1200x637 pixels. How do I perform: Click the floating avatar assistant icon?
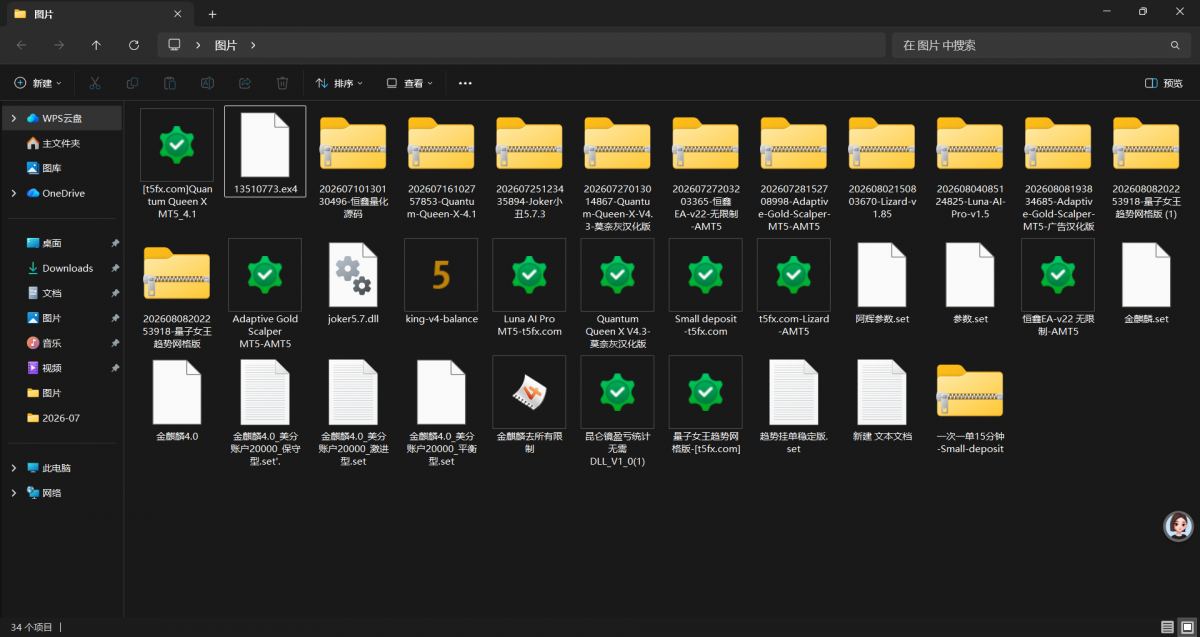point(1180,525)
